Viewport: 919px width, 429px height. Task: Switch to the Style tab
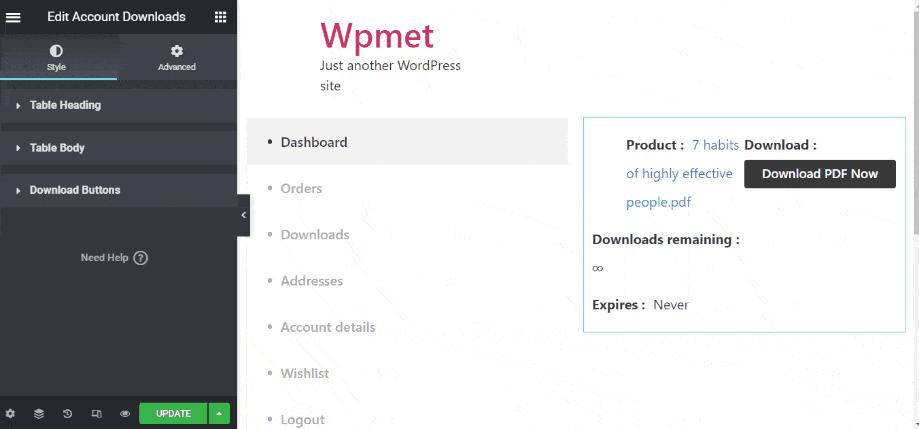point(56,57)
